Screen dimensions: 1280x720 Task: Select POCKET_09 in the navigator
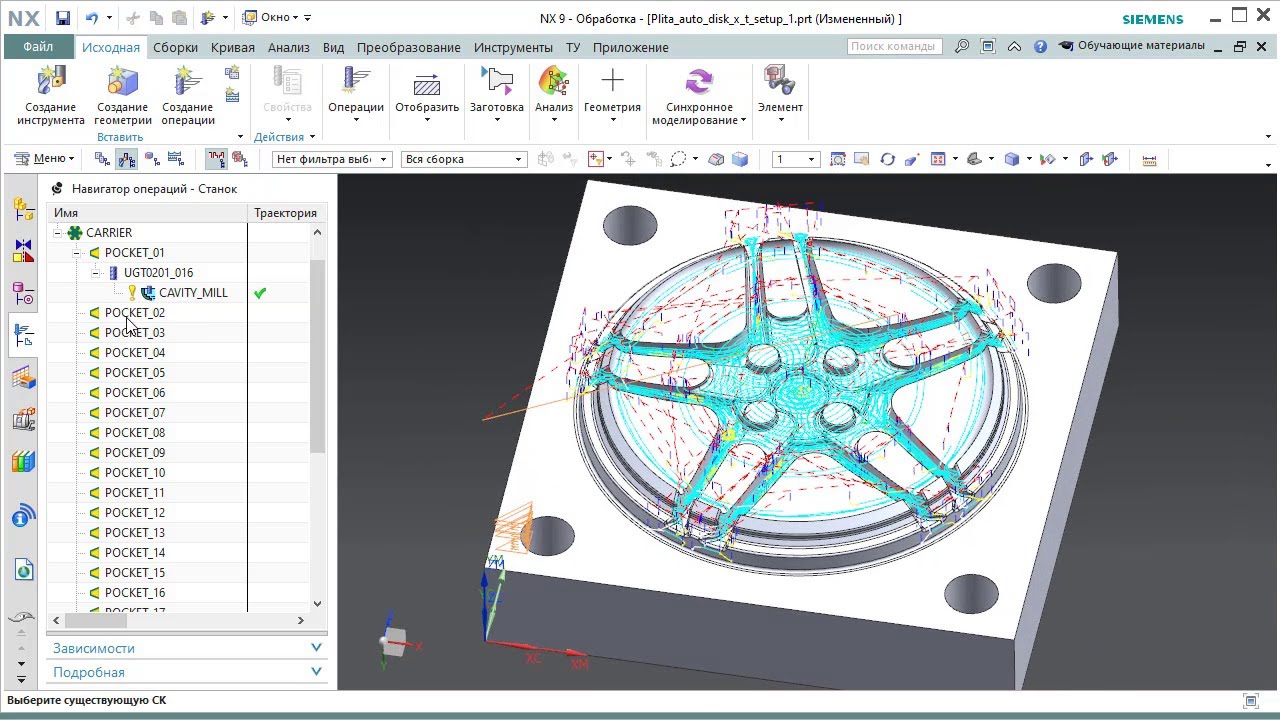click(x=134, y=452)
